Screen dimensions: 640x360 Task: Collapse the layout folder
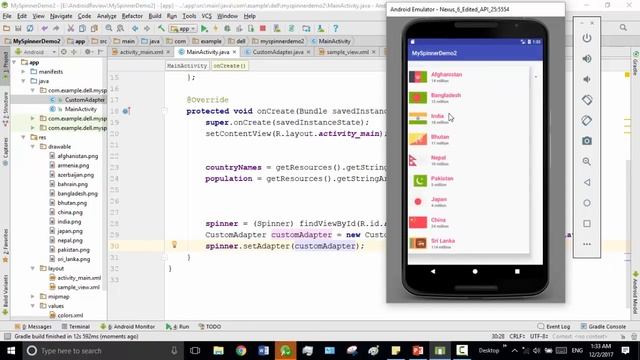(x=33, y=269)
